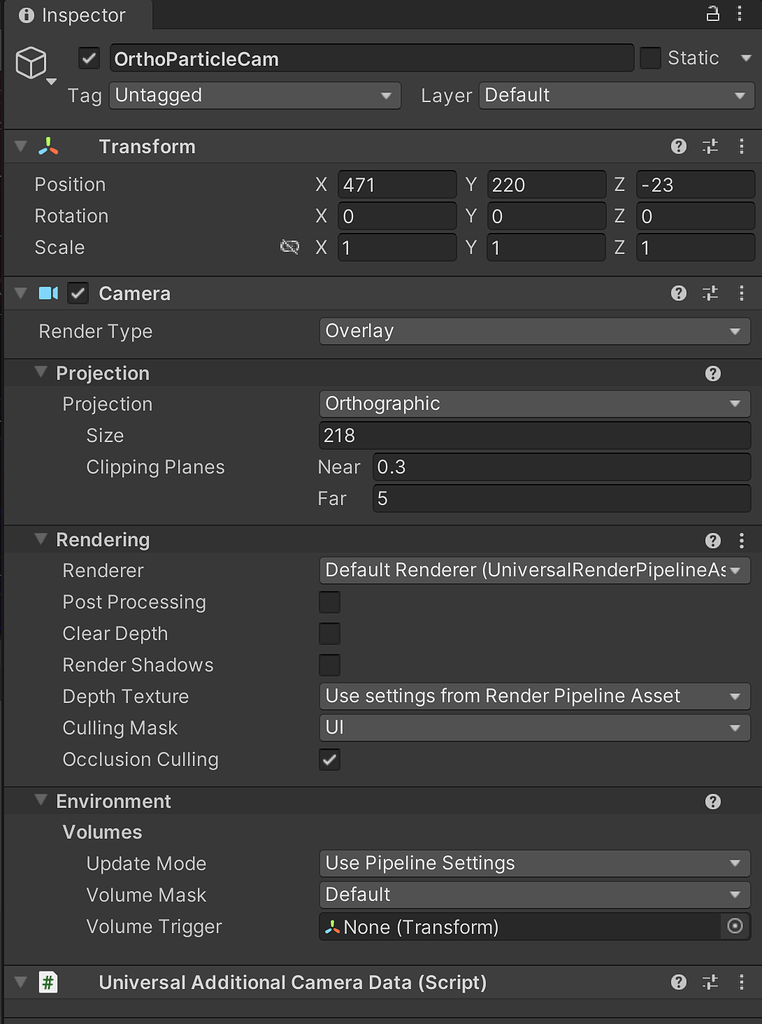The height and width of the screenshot is (1024, 762).
Task: Click the Inspector tab
Action: point(70,15)
